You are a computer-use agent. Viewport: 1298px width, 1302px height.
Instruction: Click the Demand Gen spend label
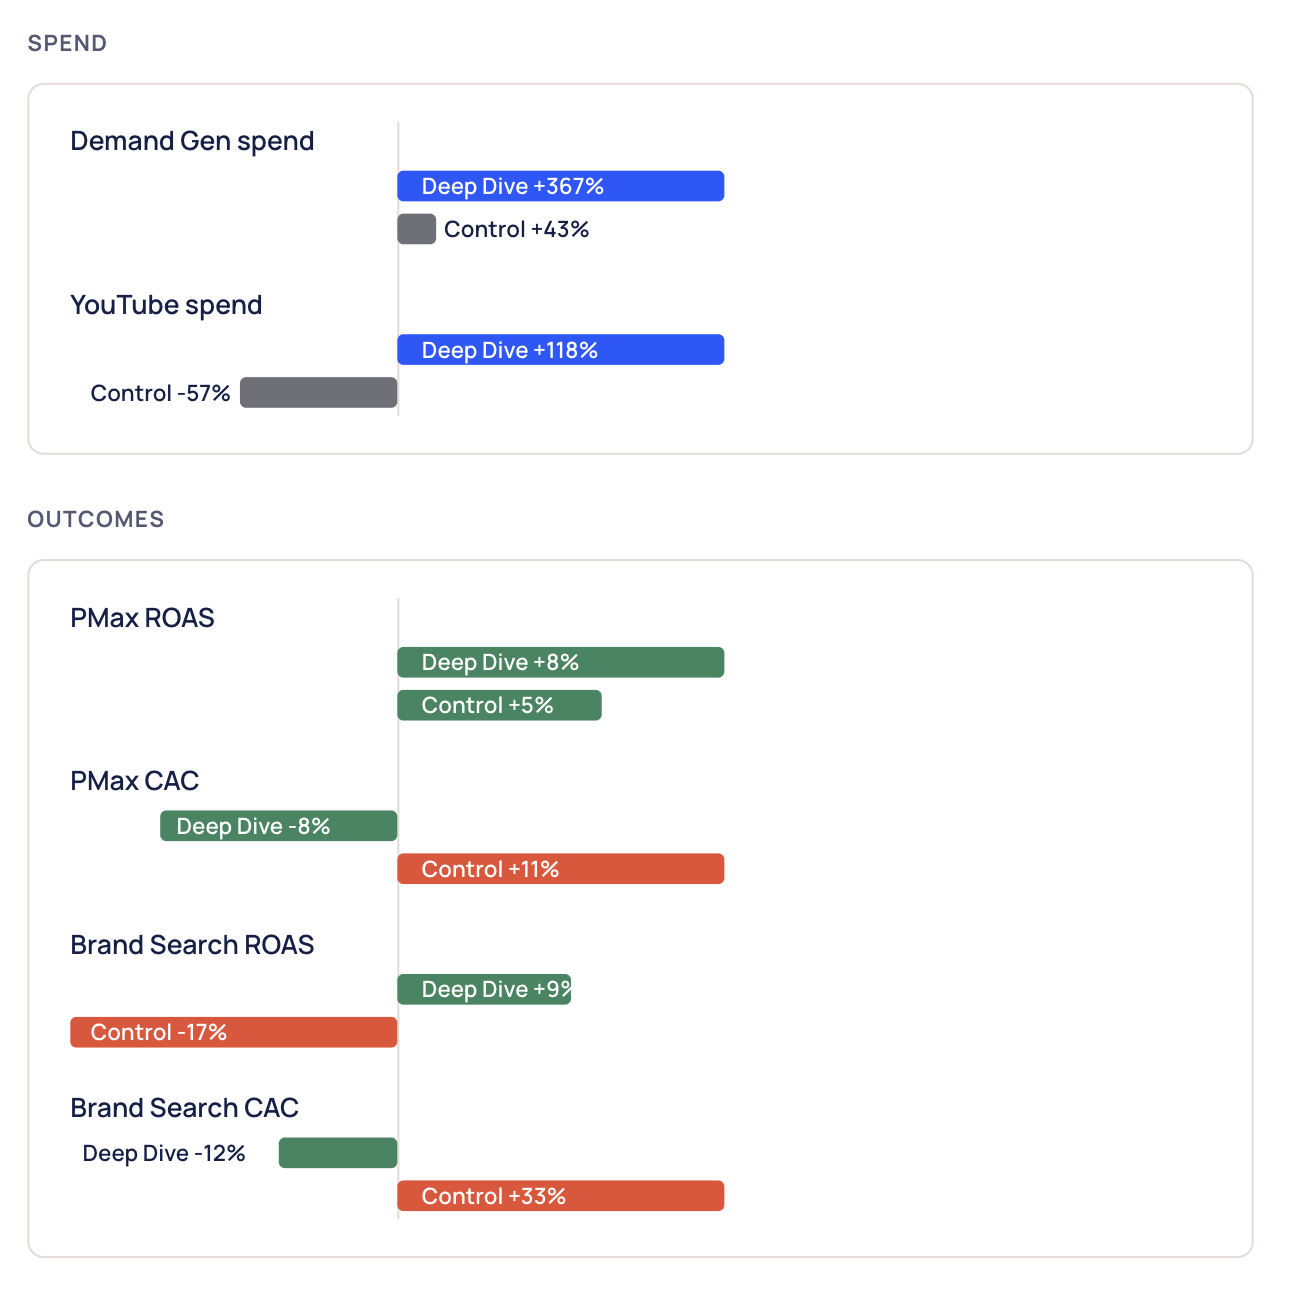(192, 142)
